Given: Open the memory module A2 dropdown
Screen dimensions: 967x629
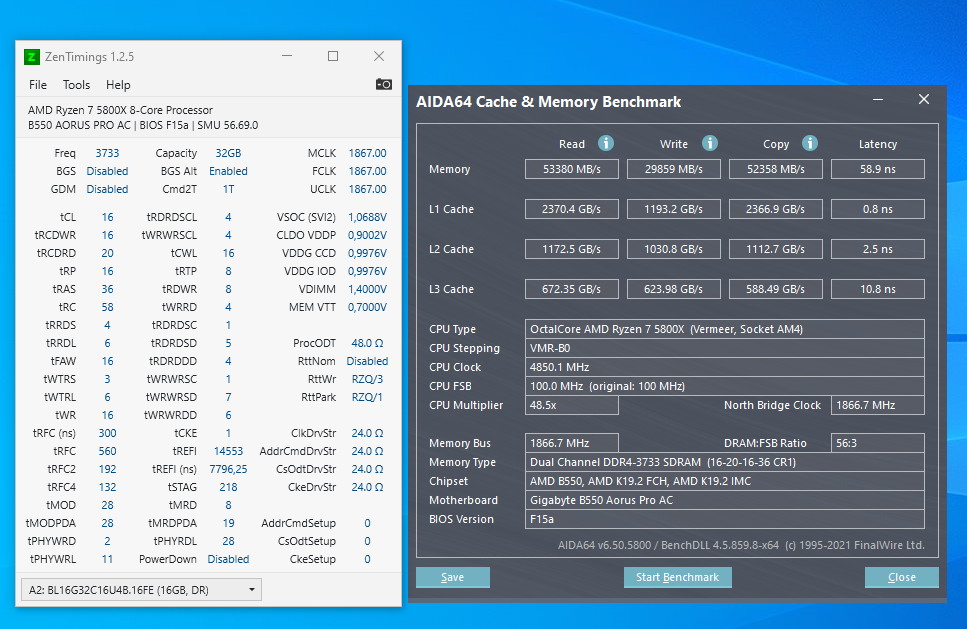Looking at the screenshot, I should (141, 590).
